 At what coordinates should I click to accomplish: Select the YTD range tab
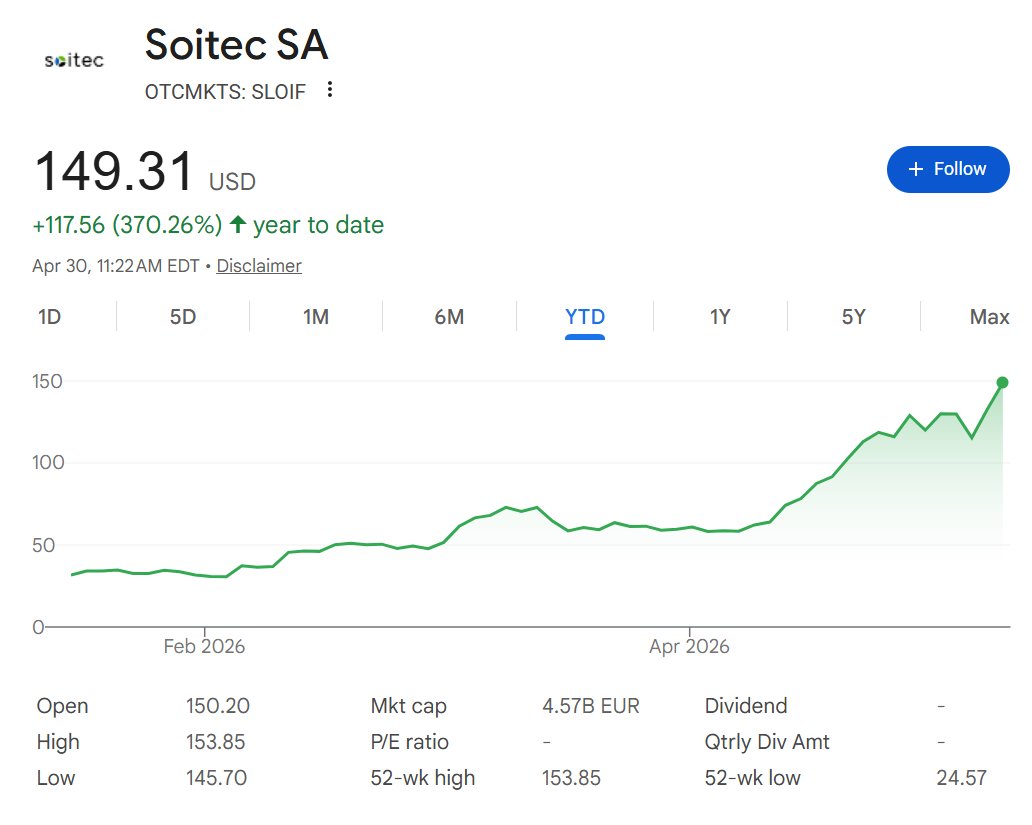point(584,317)
